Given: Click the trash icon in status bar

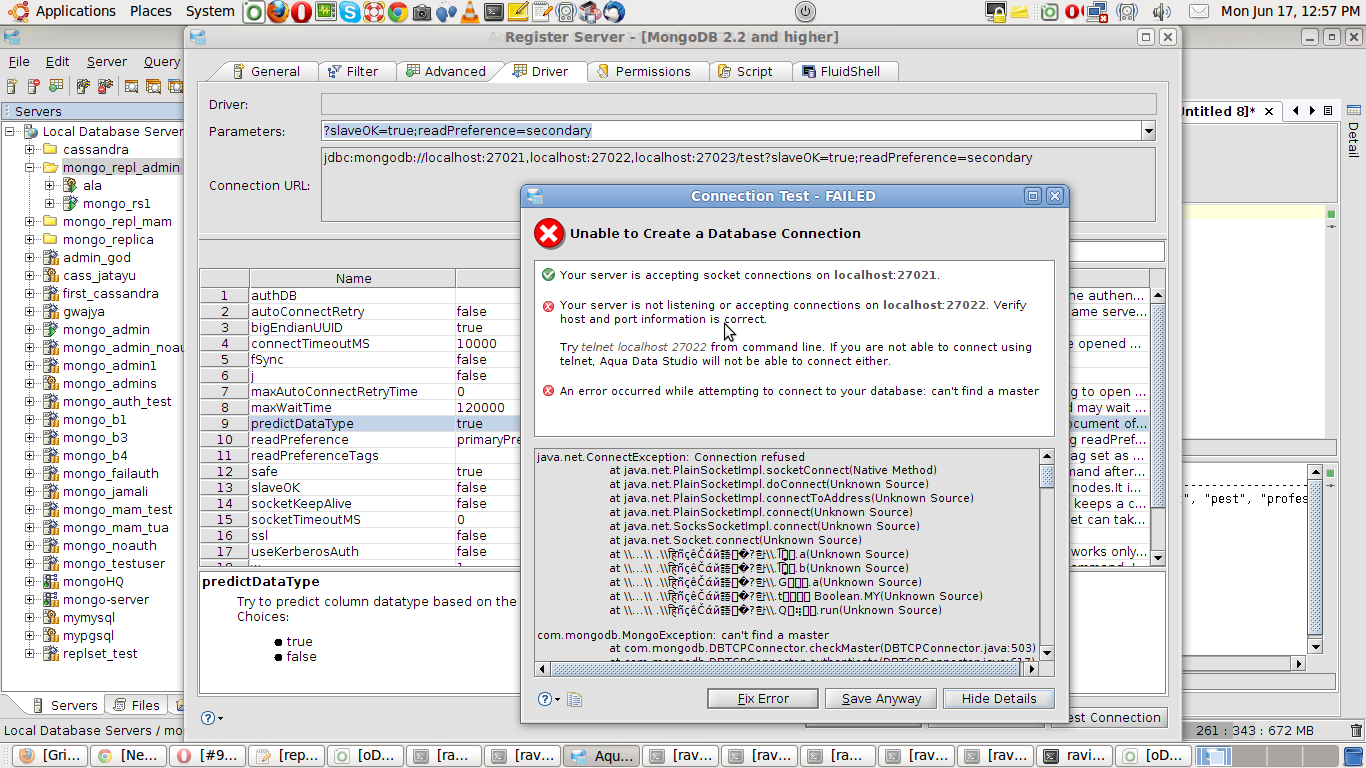Looking at the screenshot, I should [1355, 731].
